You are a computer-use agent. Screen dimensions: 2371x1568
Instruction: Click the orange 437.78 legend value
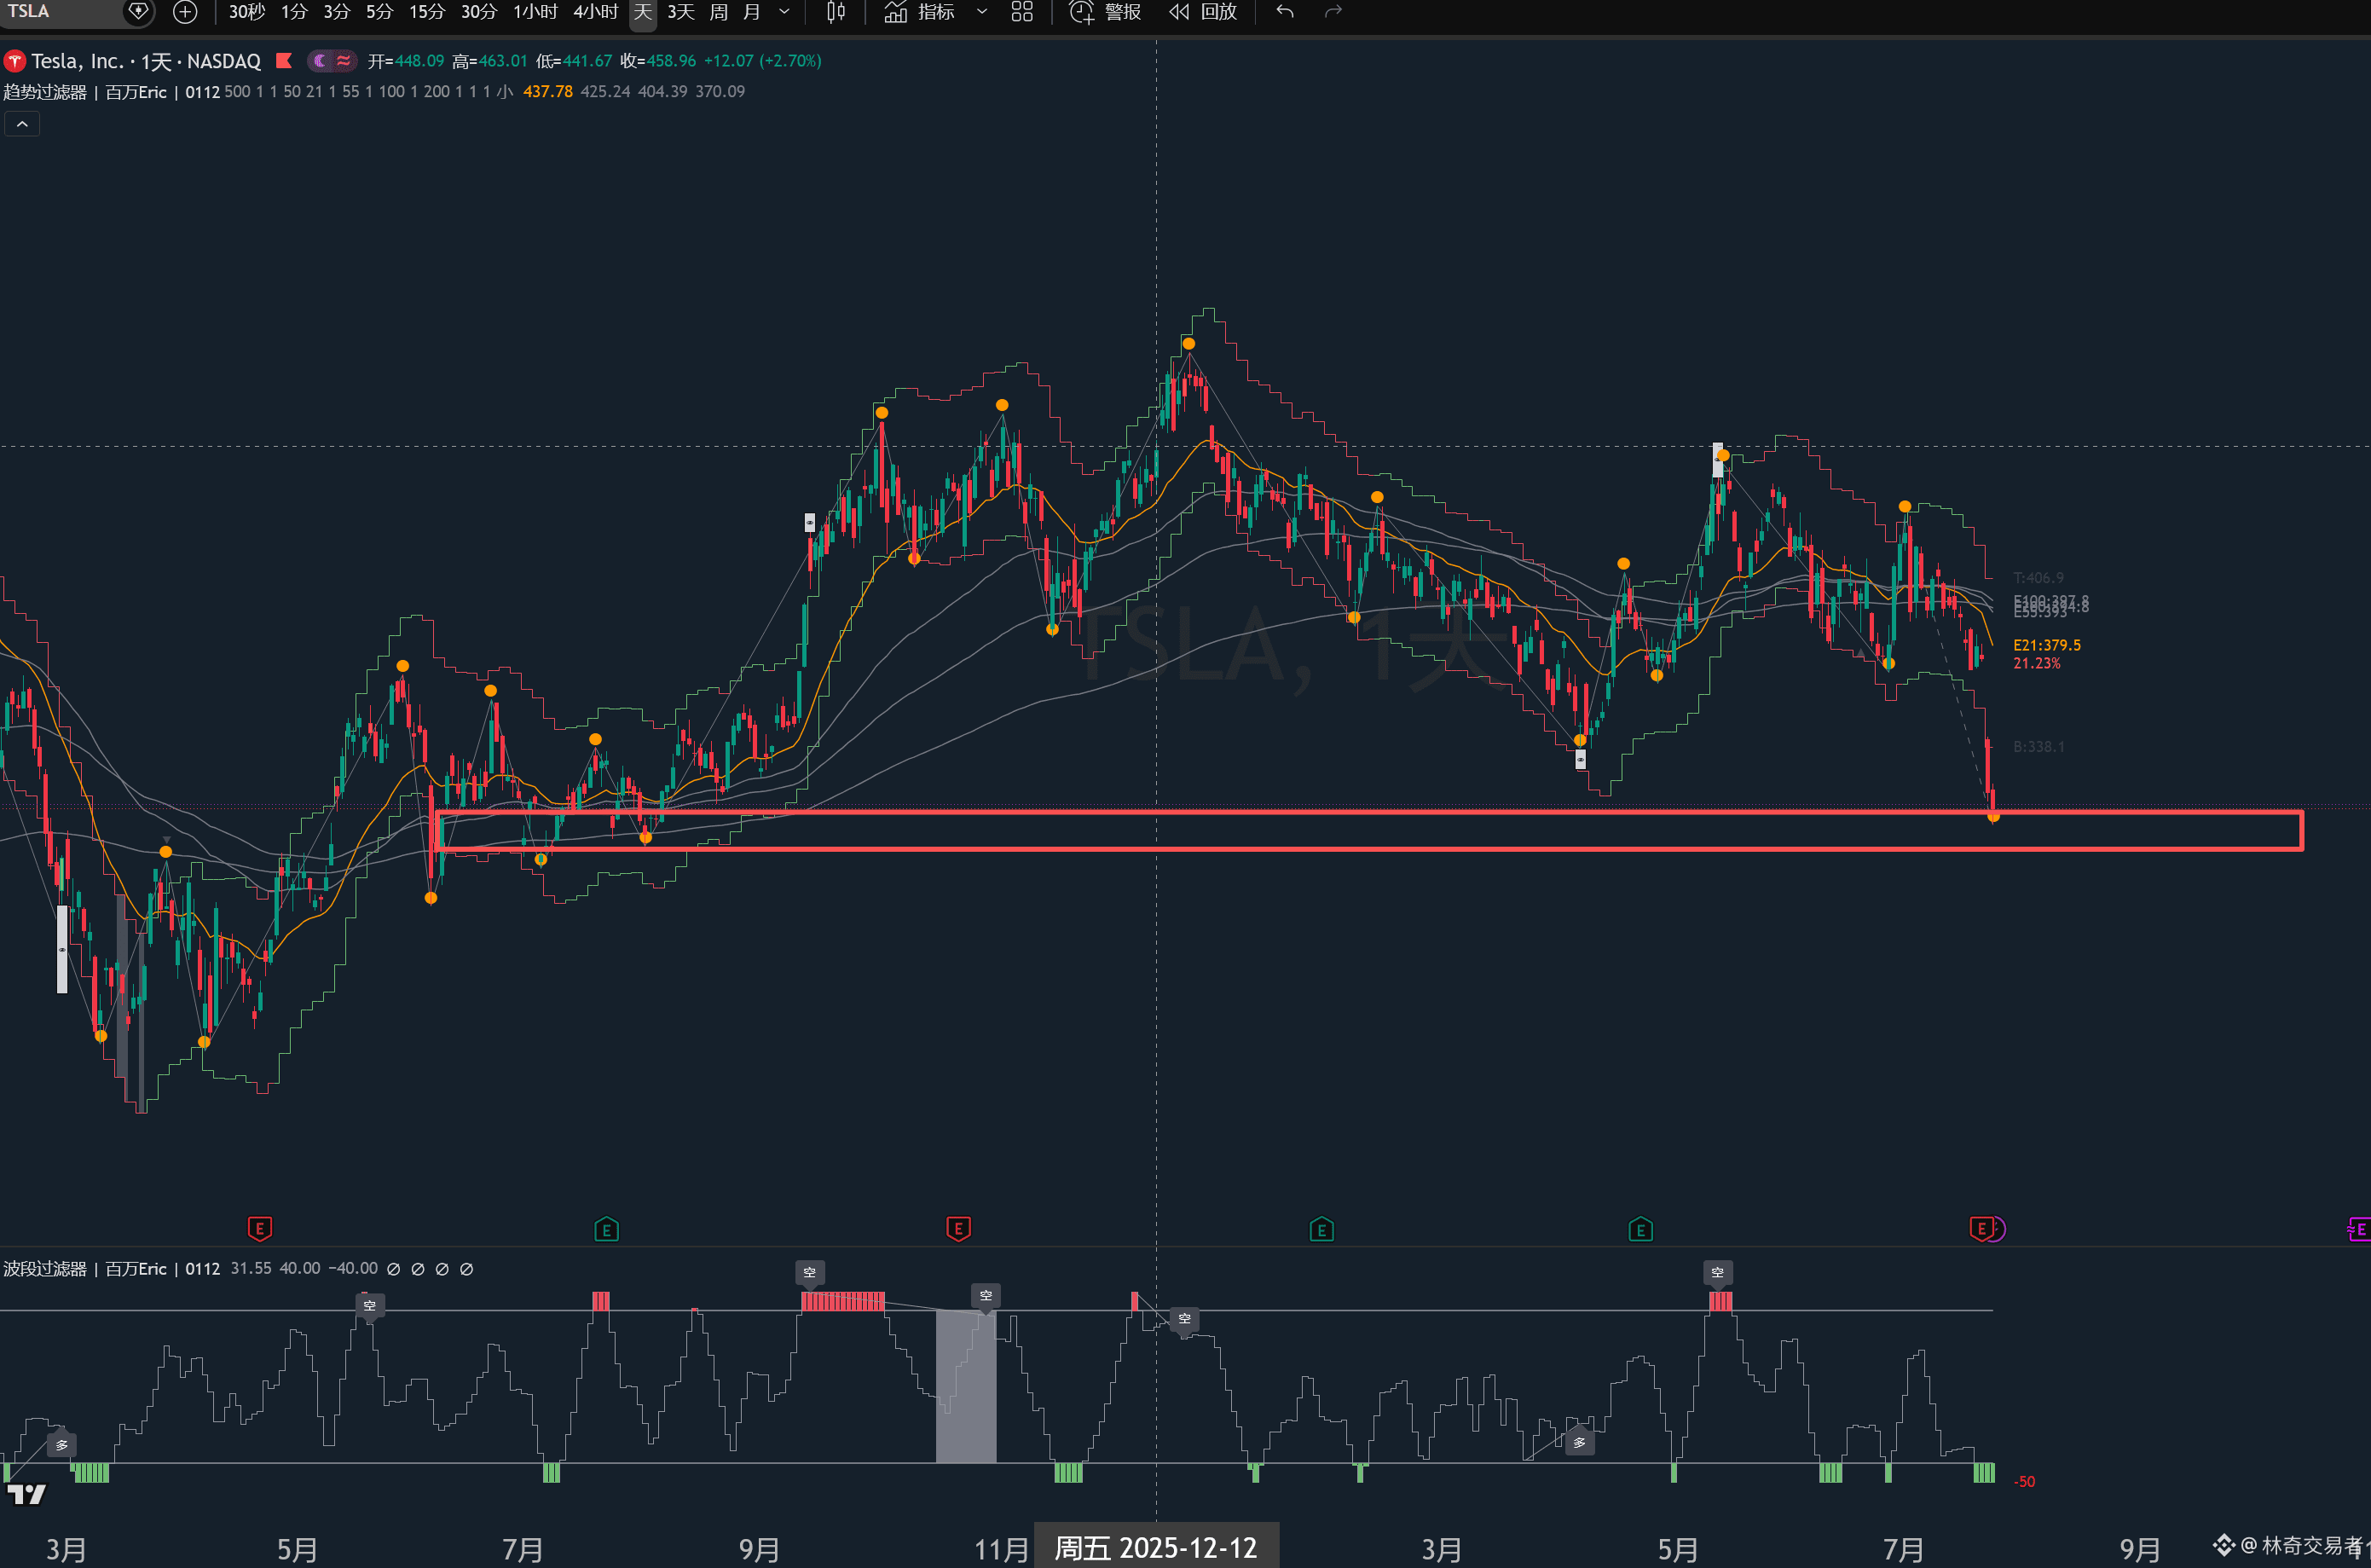coord(548,92)
